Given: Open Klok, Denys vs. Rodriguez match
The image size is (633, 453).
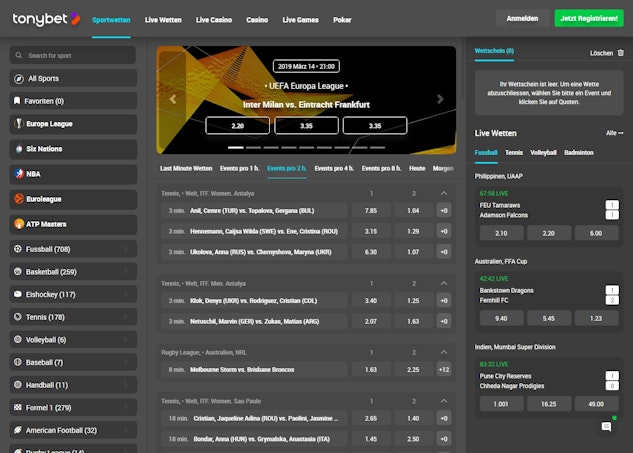Looking at the screenshot, I should tap(254, 301).
